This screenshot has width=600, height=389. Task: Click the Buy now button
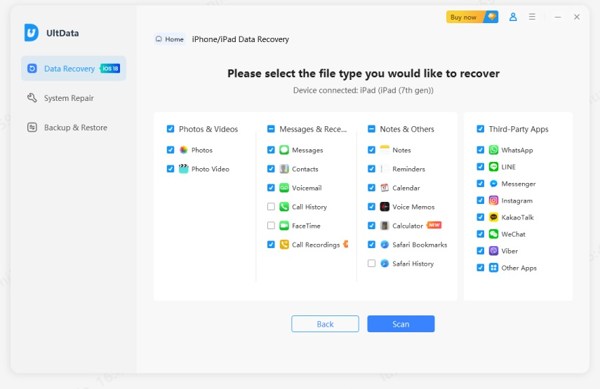click(472, 17)
